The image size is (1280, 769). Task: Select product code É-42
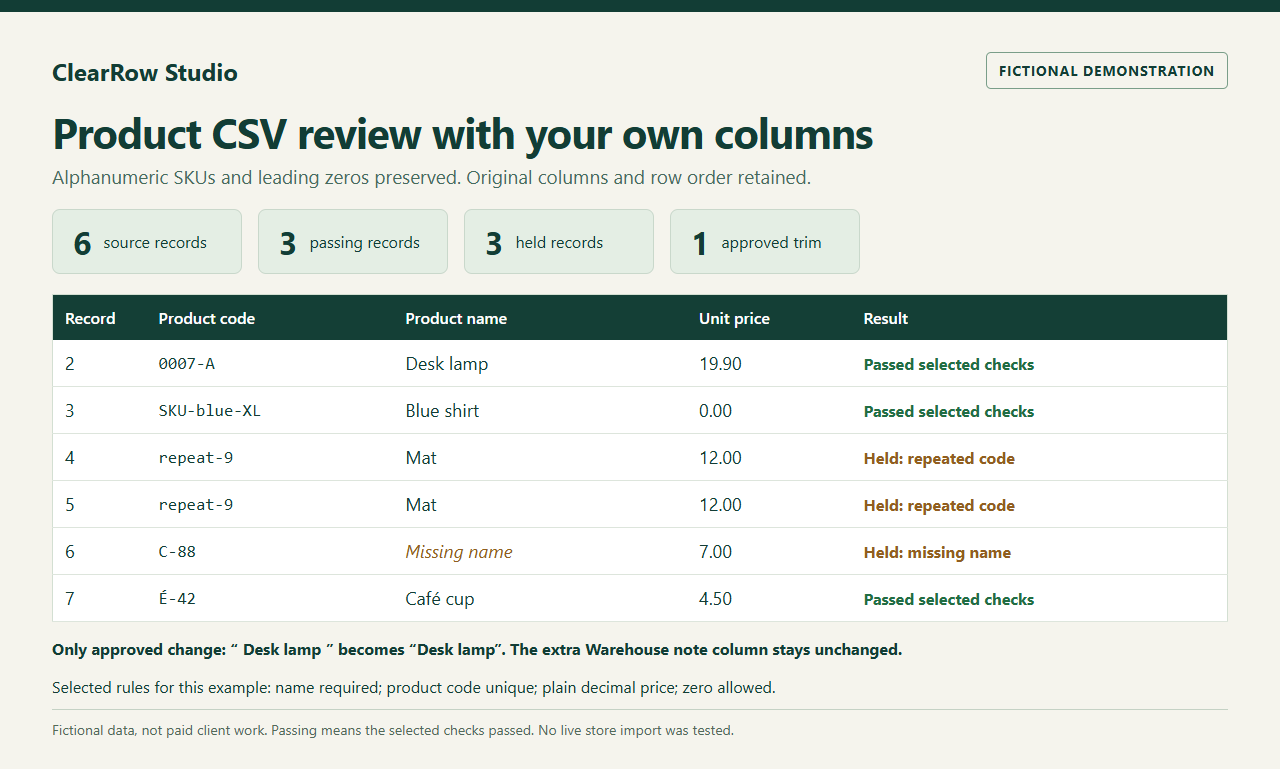pyautogui.click(x=177, y=599)
